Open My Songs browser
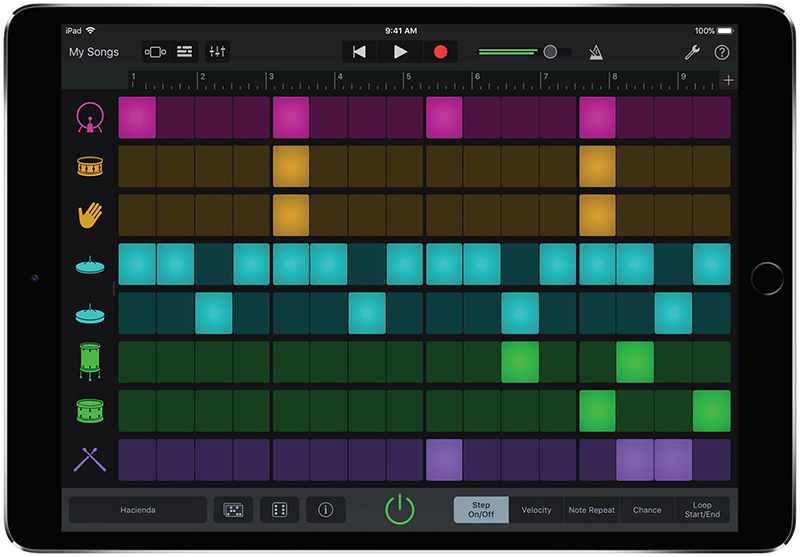 94,52
